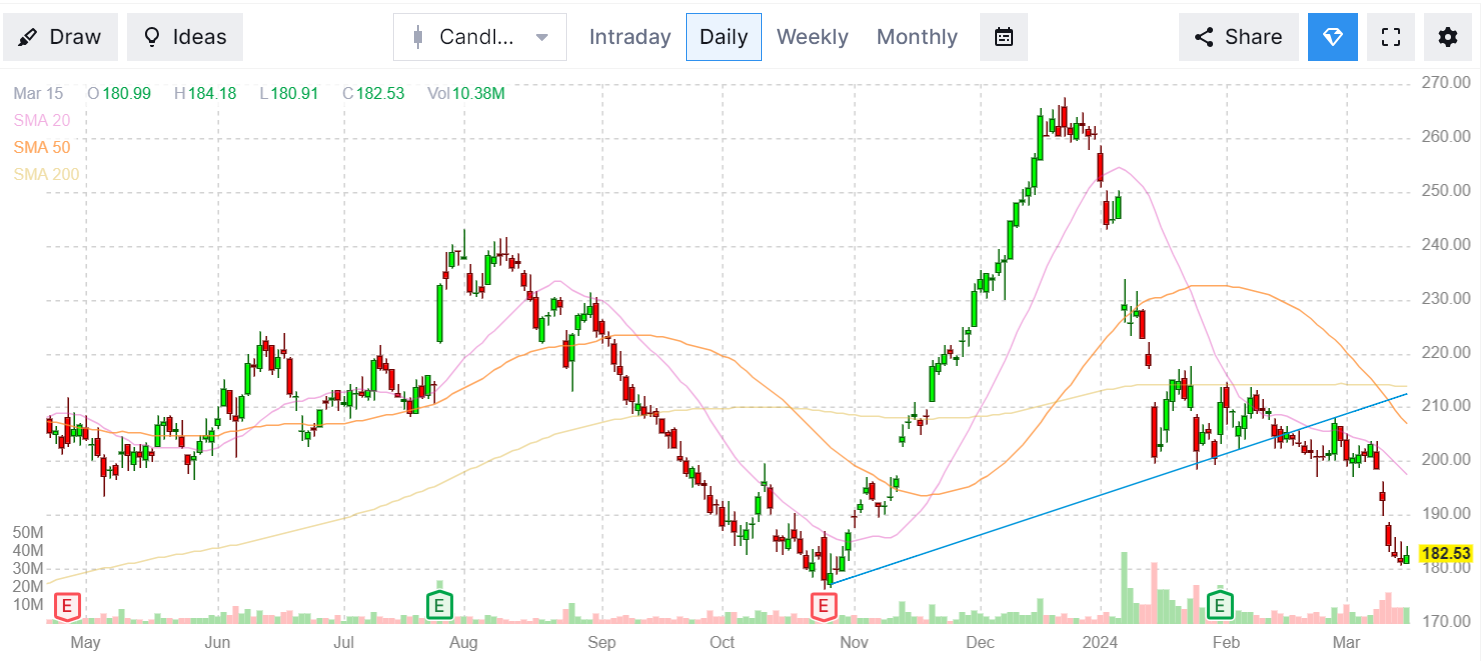Click the blue diamond premium icon
1483x661 pixels.
point(1333,37)
